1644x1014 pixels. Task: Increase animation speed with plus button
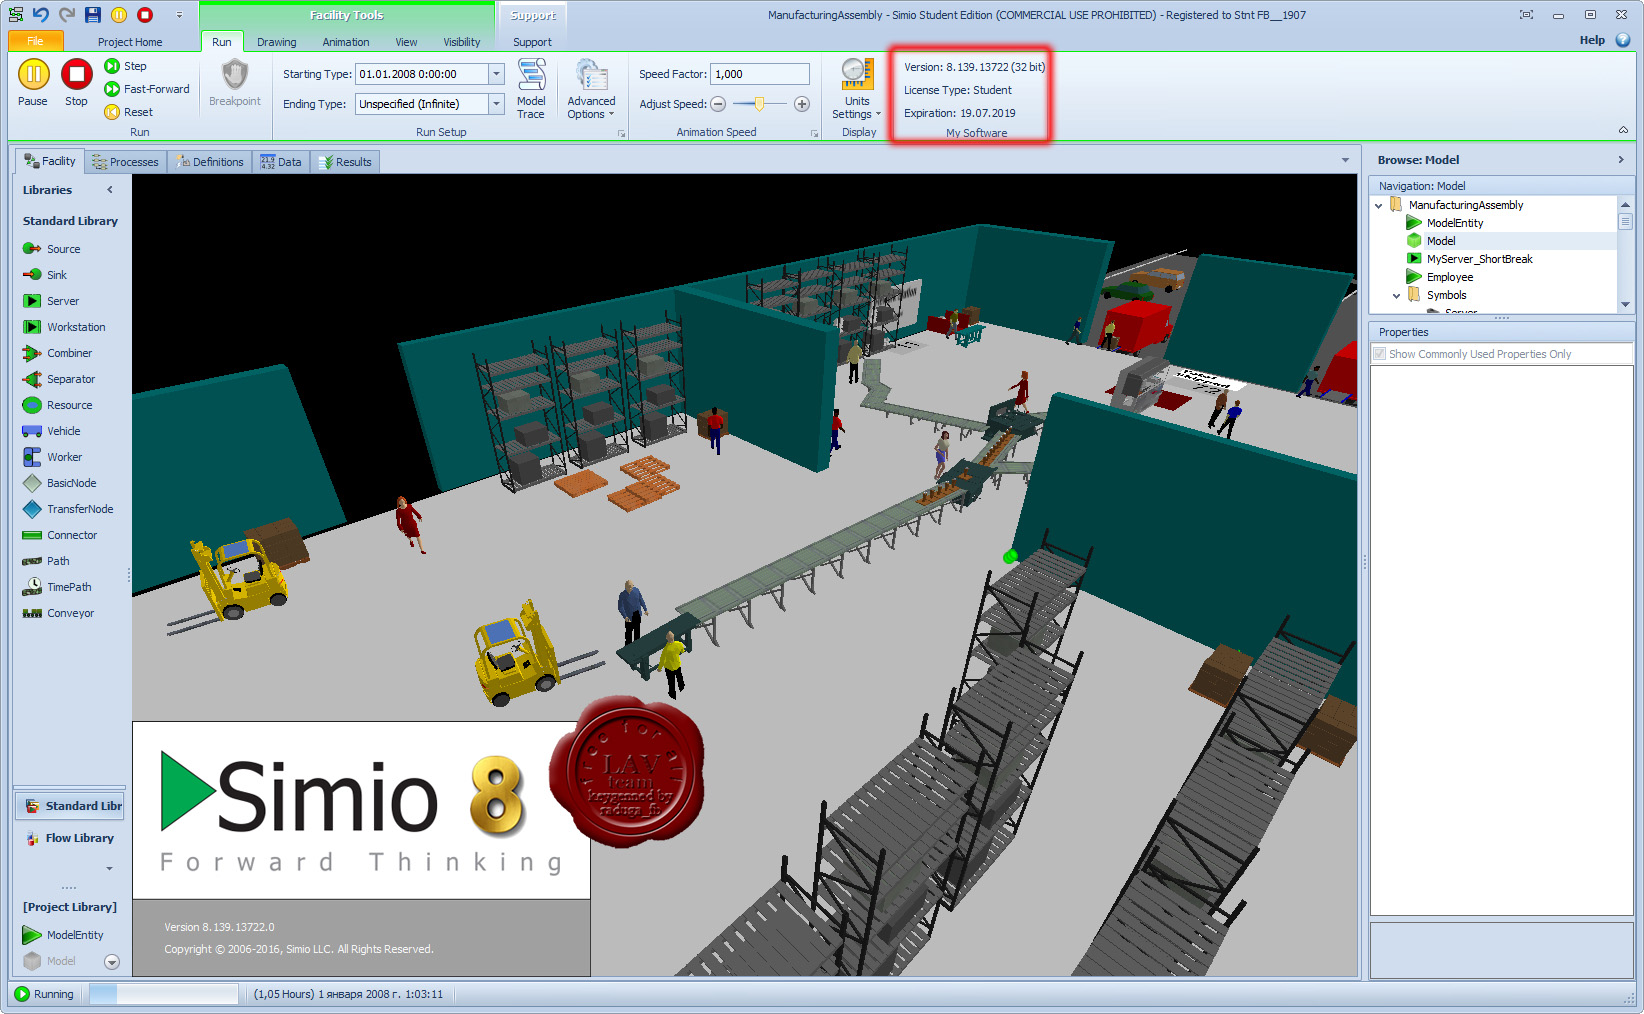tap(802, 104)
